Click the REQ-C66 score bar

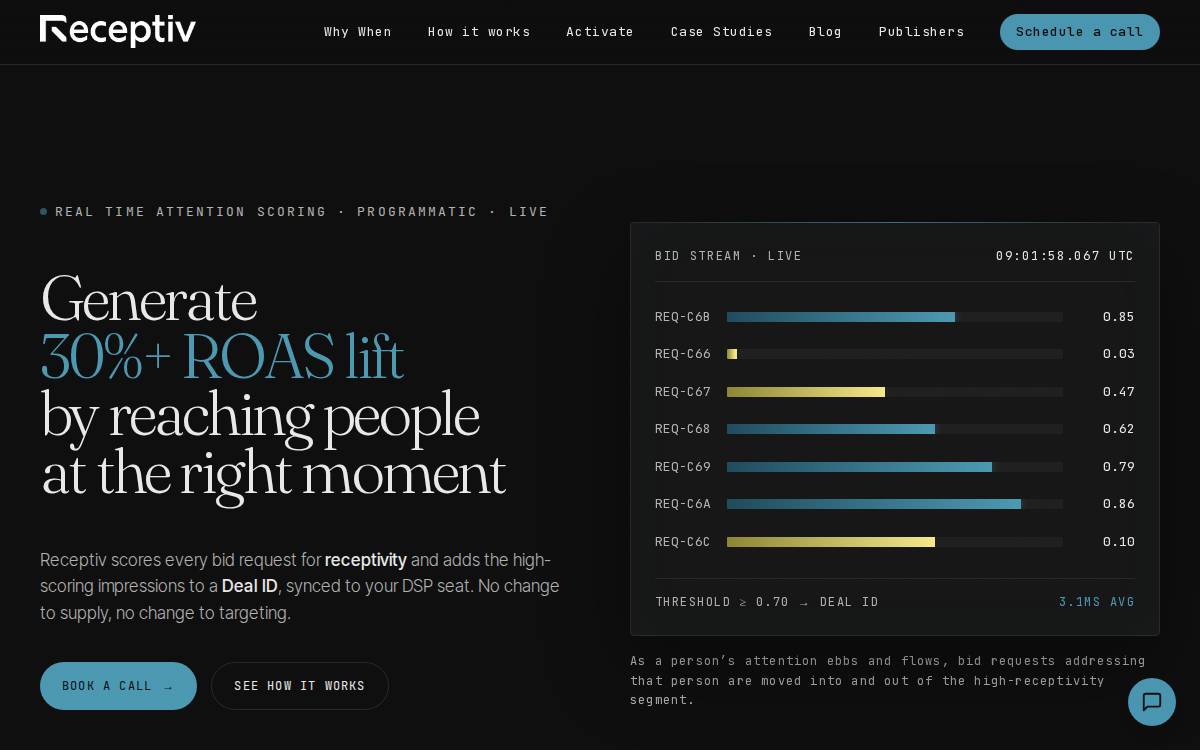[895, 354]
